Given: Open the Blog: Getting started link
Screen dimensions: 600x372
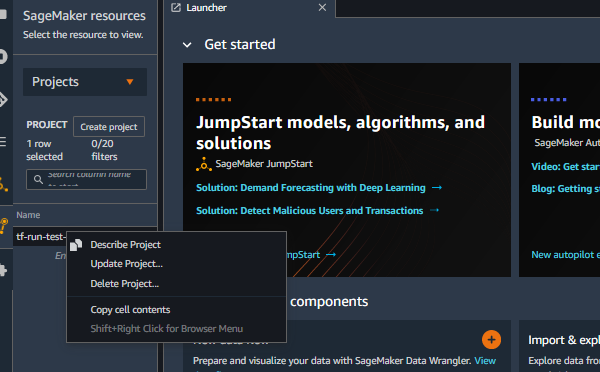Looking at the screenshot, I should point(566,189).
